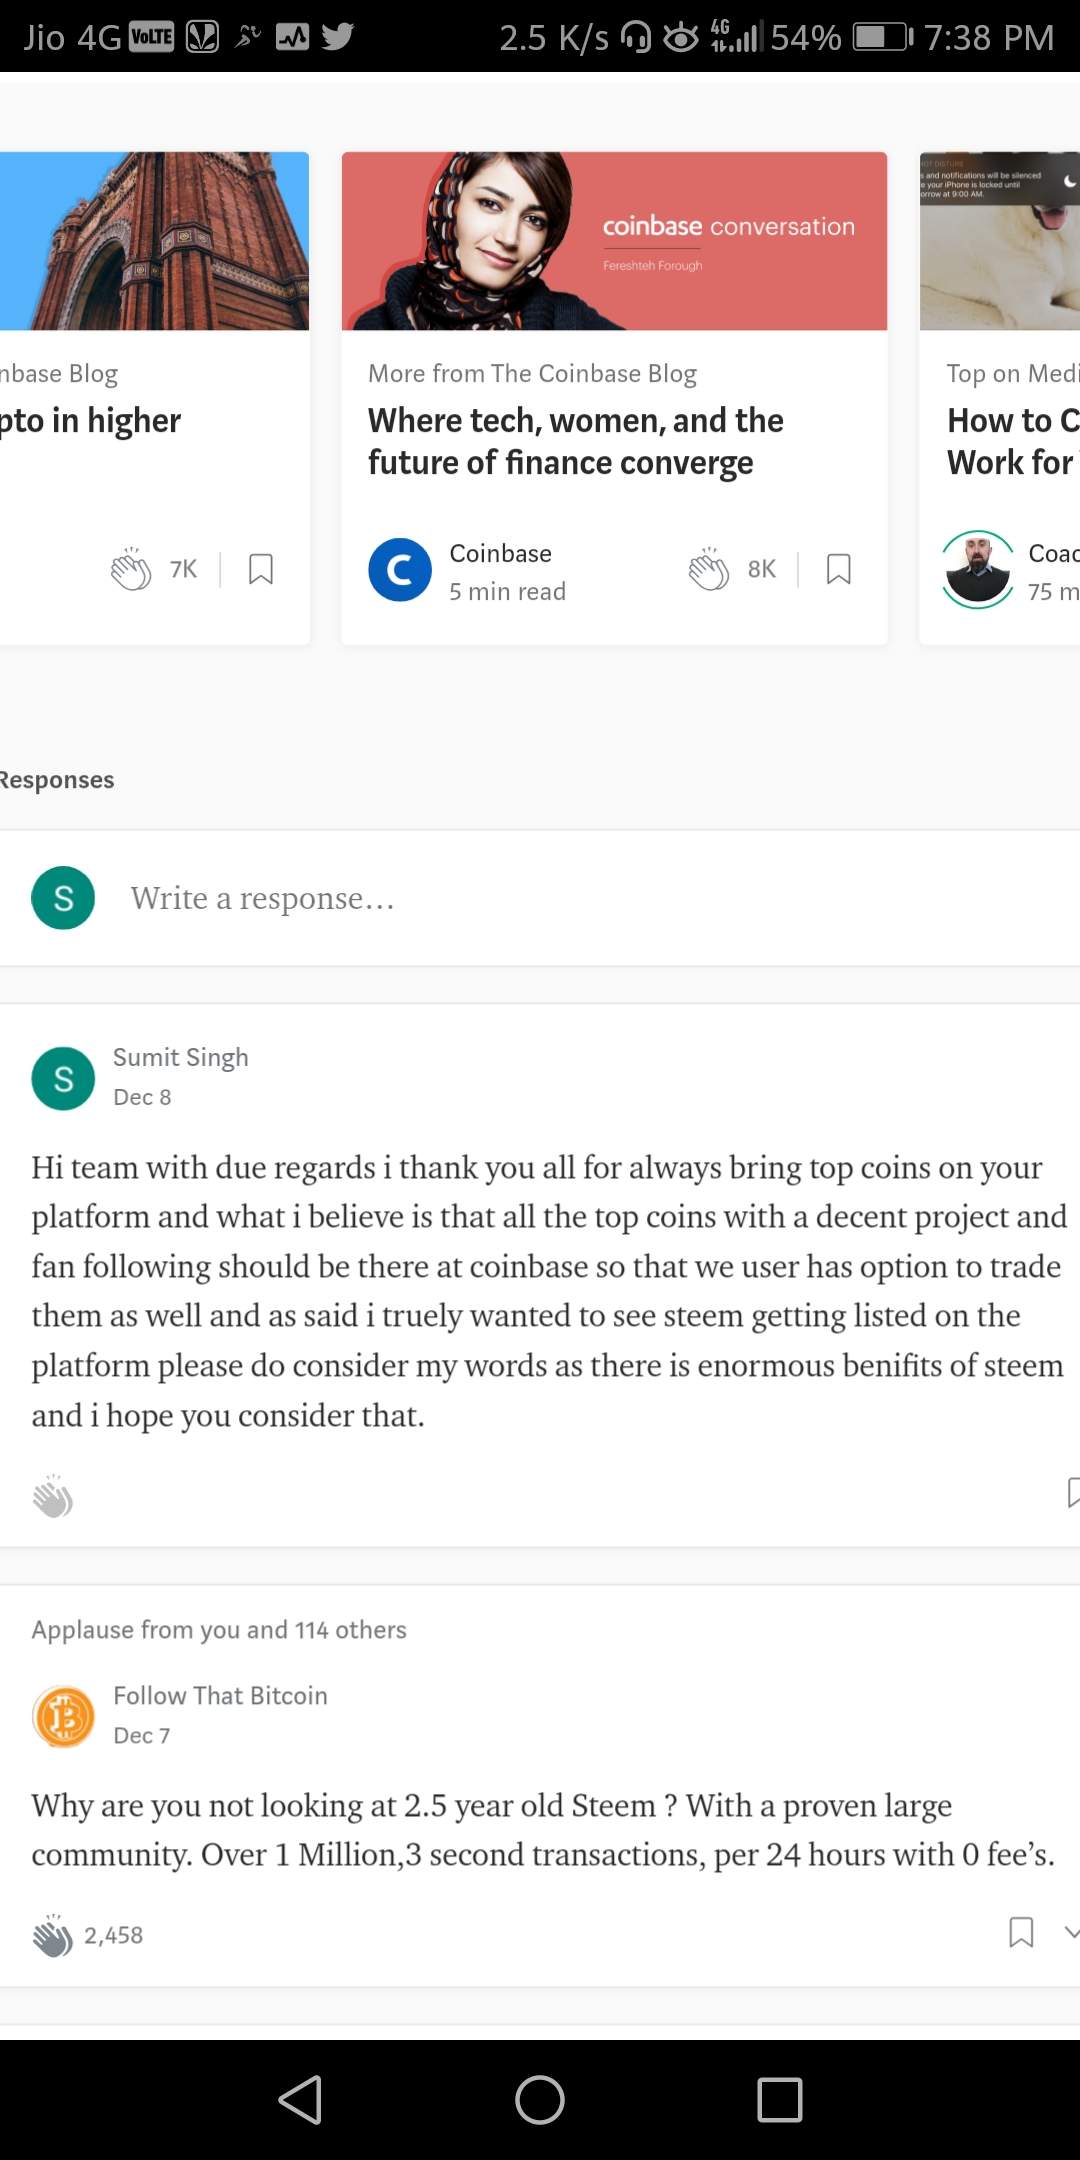Clap for the Coinbase conversation article card
This screenshot has width=1080, height=2160.
click(x=709, y=570)
